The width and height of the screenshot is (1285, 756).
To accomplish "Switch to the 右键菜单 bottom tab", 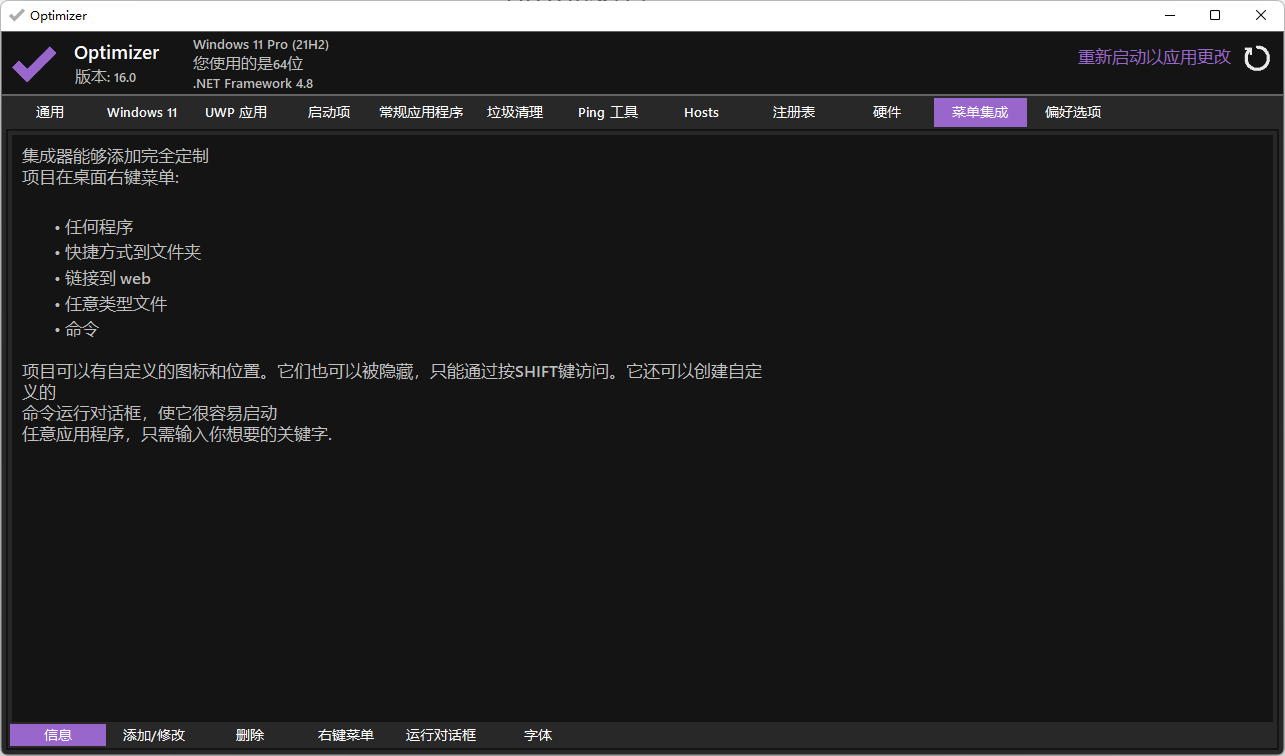I will click(x=346, y=735).
